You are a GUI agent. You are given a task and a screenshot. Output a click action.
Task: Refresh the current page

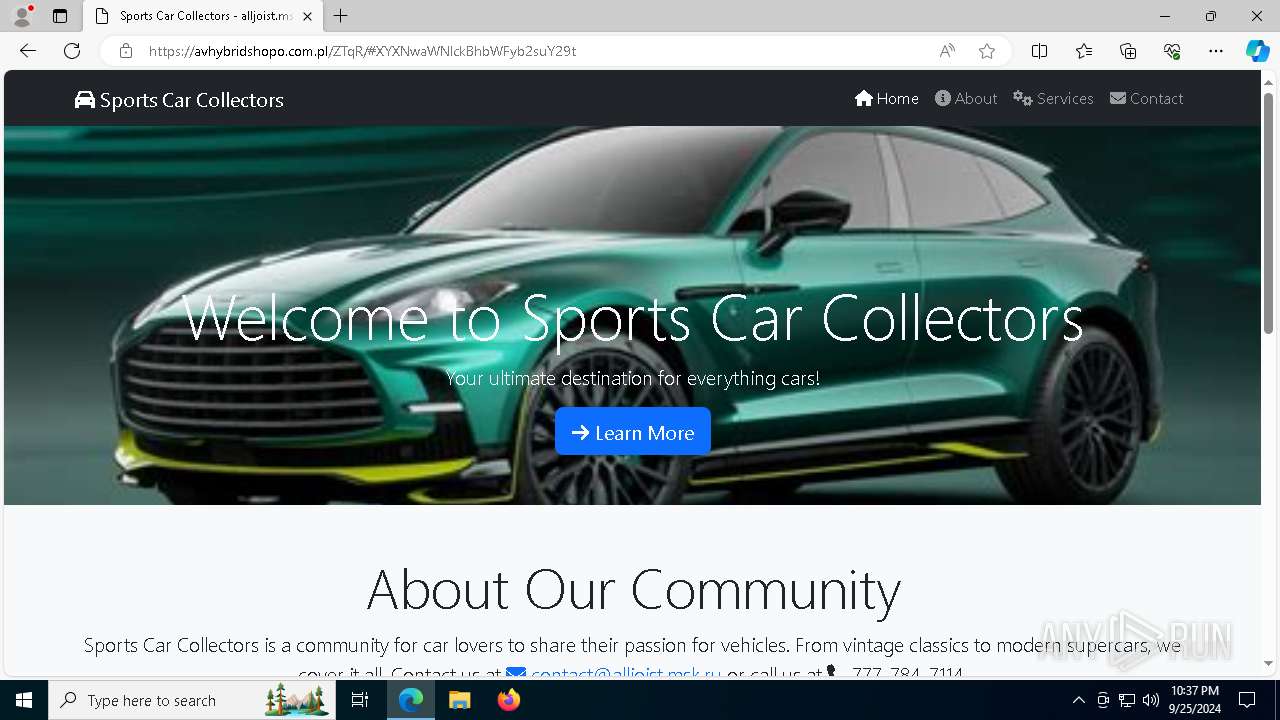[72, 51]
